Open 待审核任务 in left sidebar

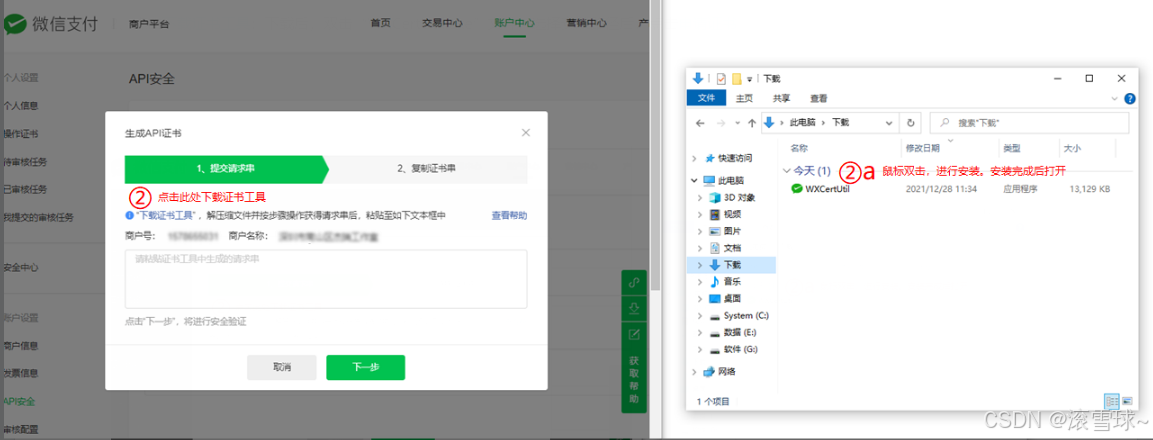coord(25,162)
